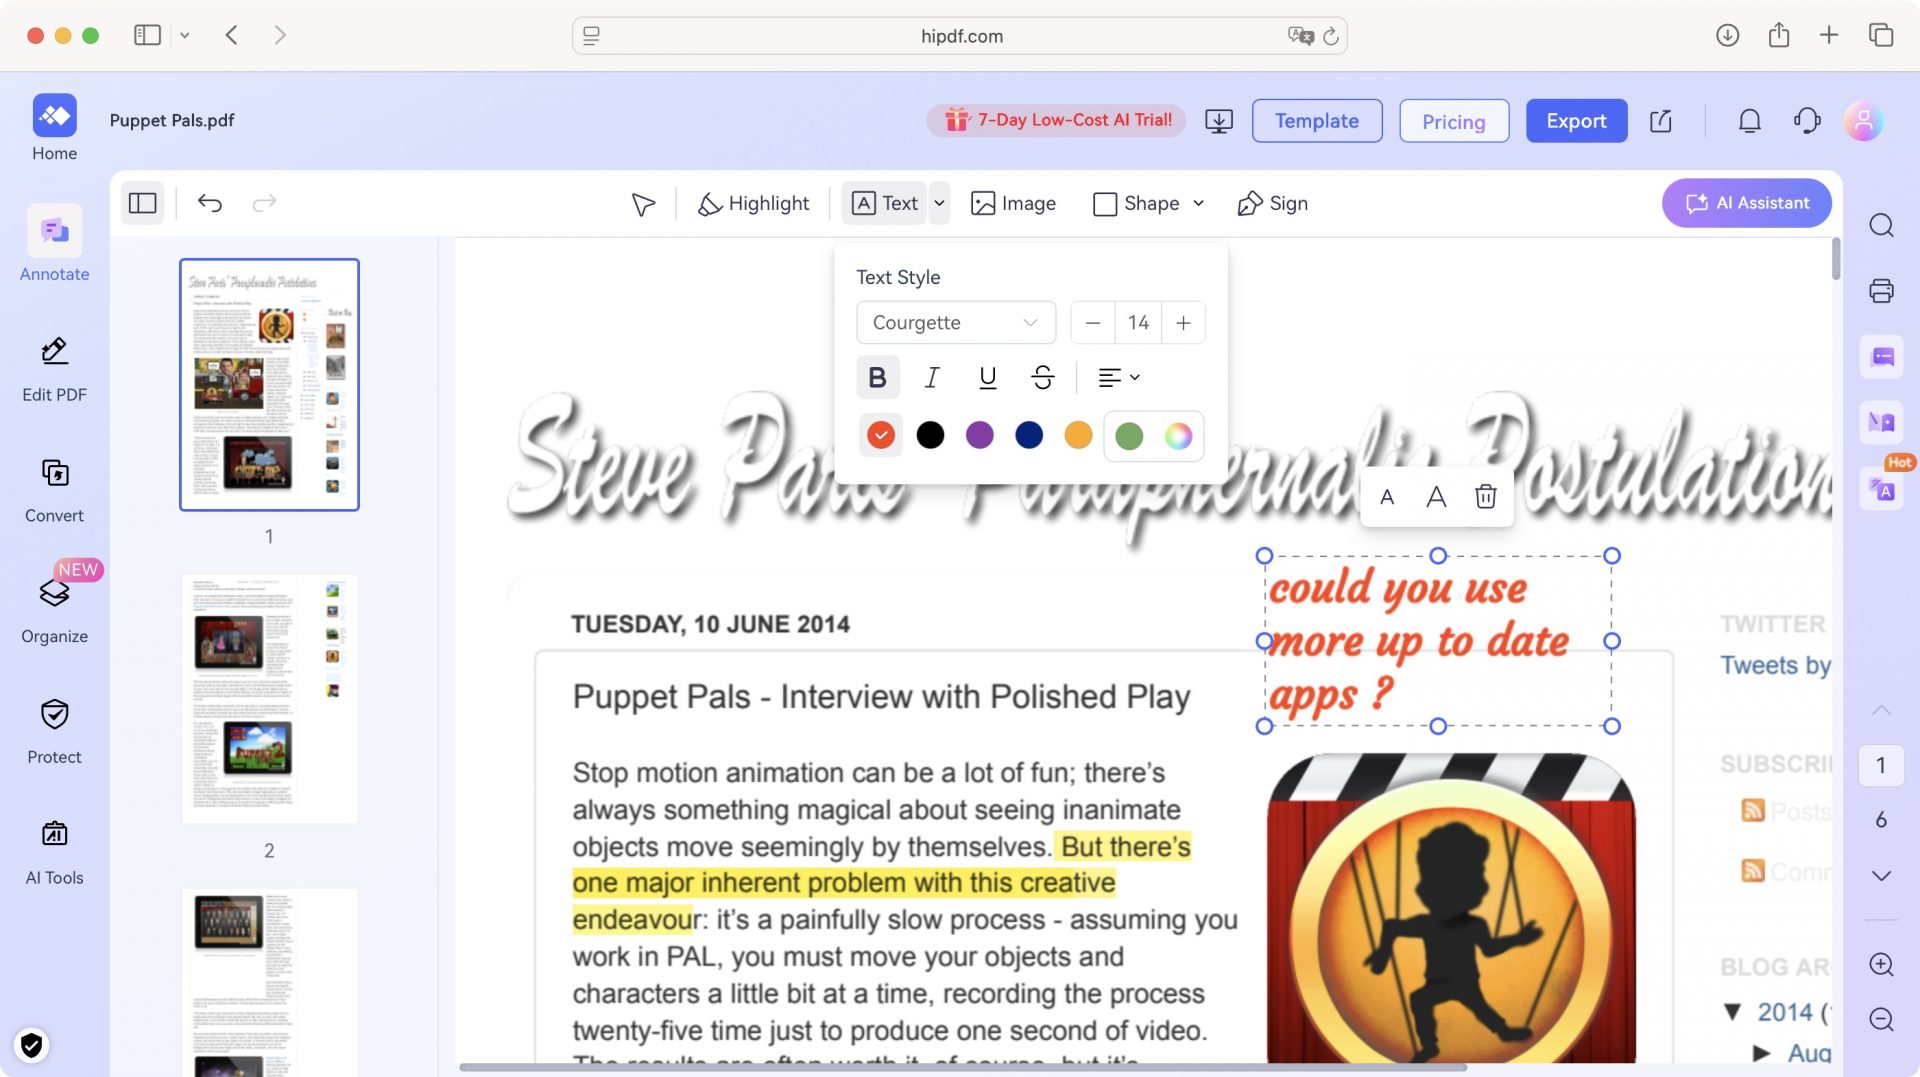This screenshot has height=1077, width=1920.
Task: Enable italic text formatting
Action: coord(931,377)
